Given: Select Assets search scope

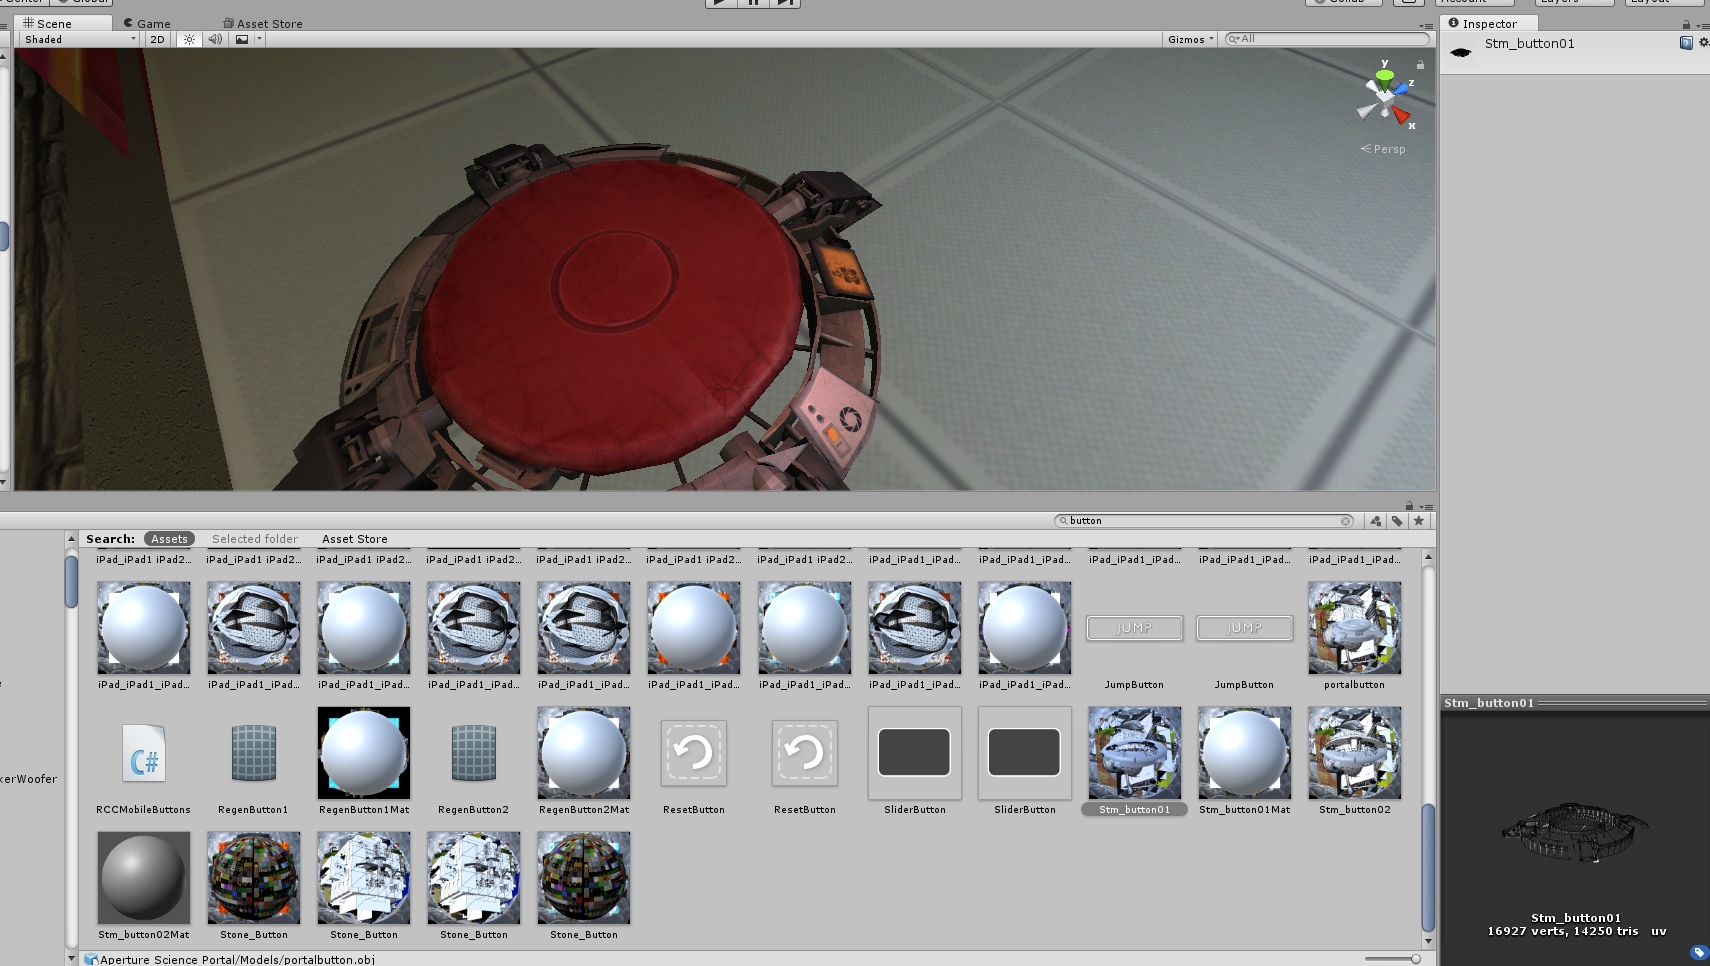Looking at the screenshot, I should (x=169, y=539).
